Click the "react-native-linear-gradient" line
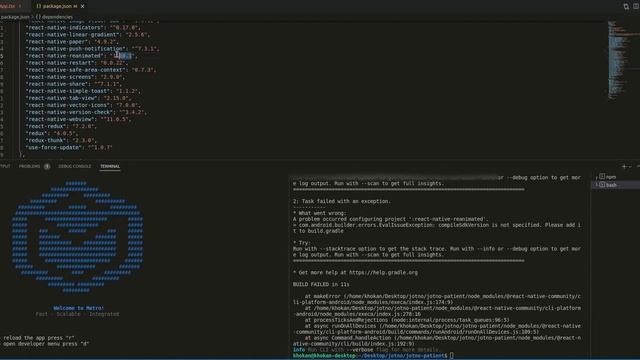This screenshot has height=360, width=640. point(88,35)
